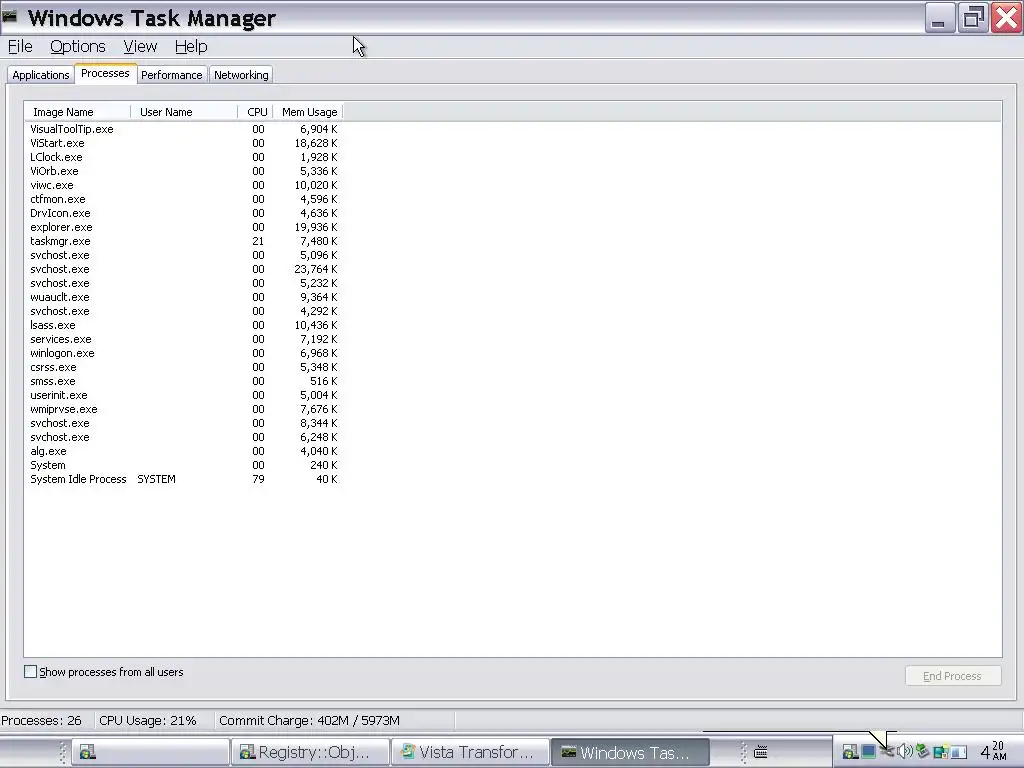Click the tray icon left of the clock
Screen dimensions: 1024x768
[x=959, y=752]
